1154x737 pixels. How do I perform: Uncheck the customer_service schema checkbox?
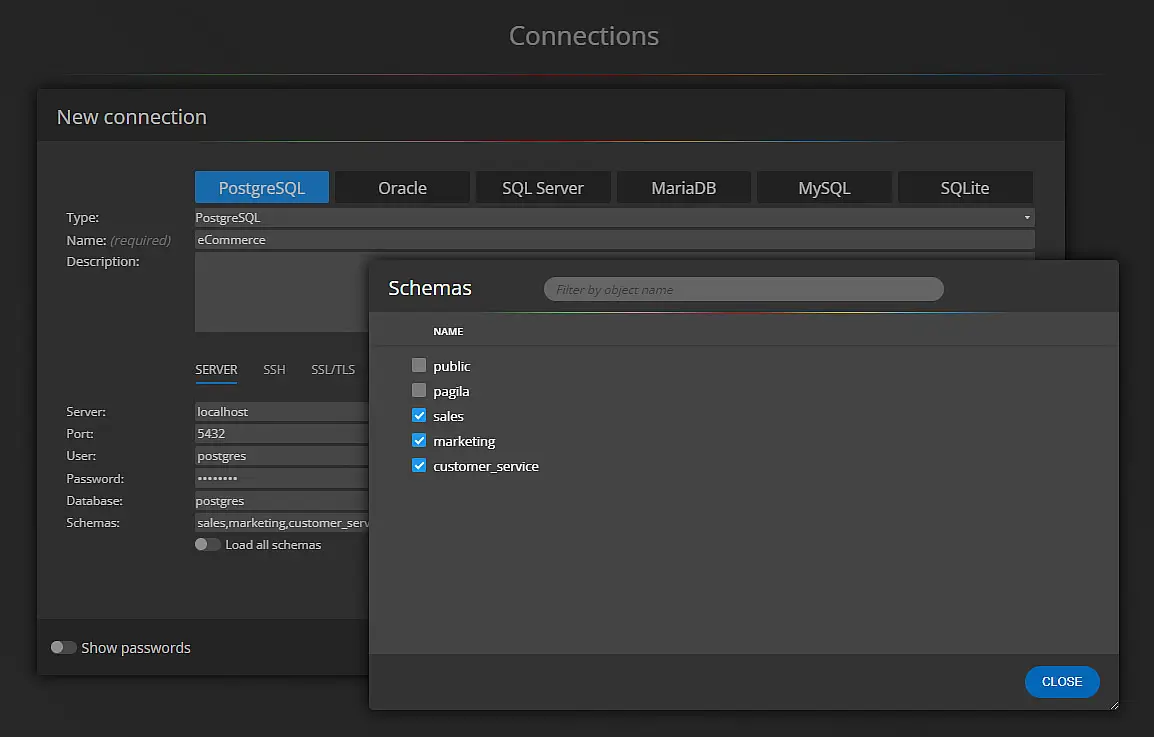pyautogui.click(x=419, y=465)
